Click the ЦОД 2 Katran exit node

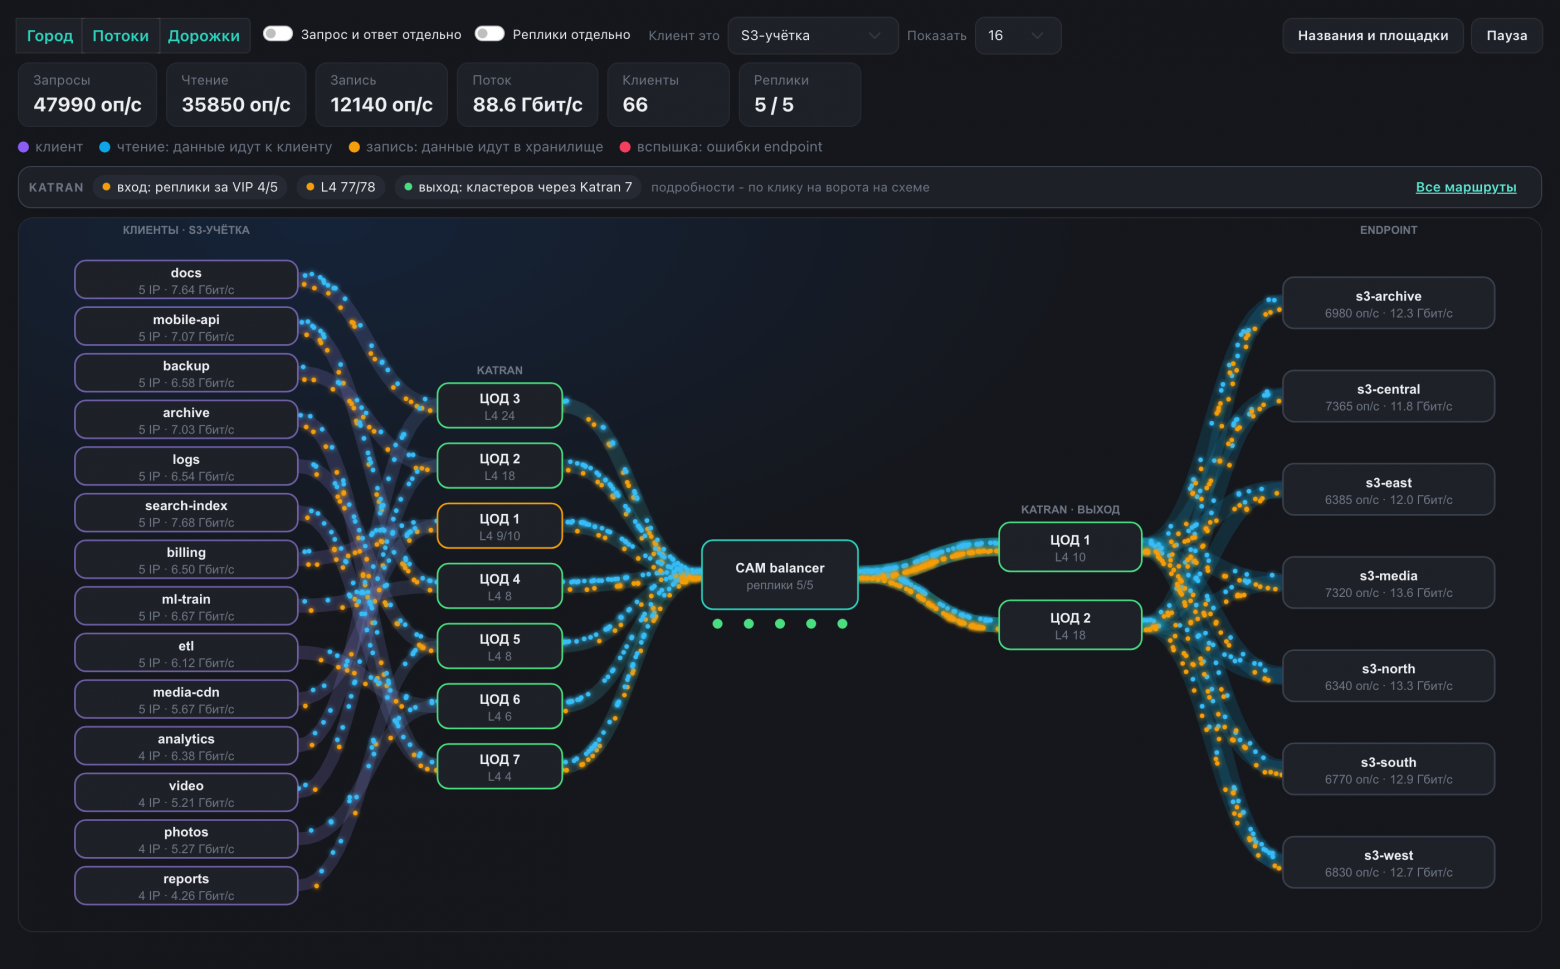pos(1070,625)
